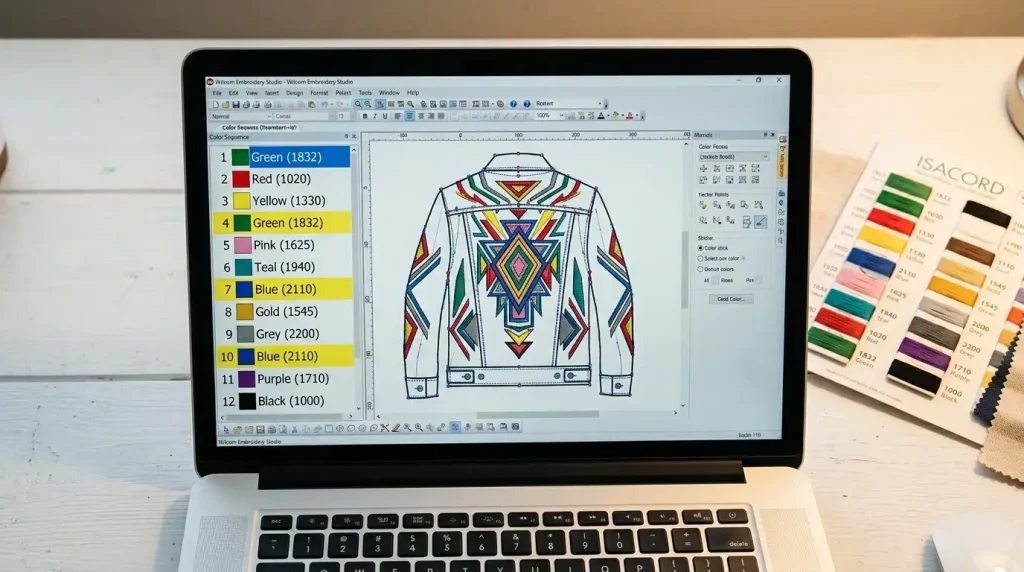Select the Color stick radio button
This screenshot has height=572, width=1024.
point(700,248)
